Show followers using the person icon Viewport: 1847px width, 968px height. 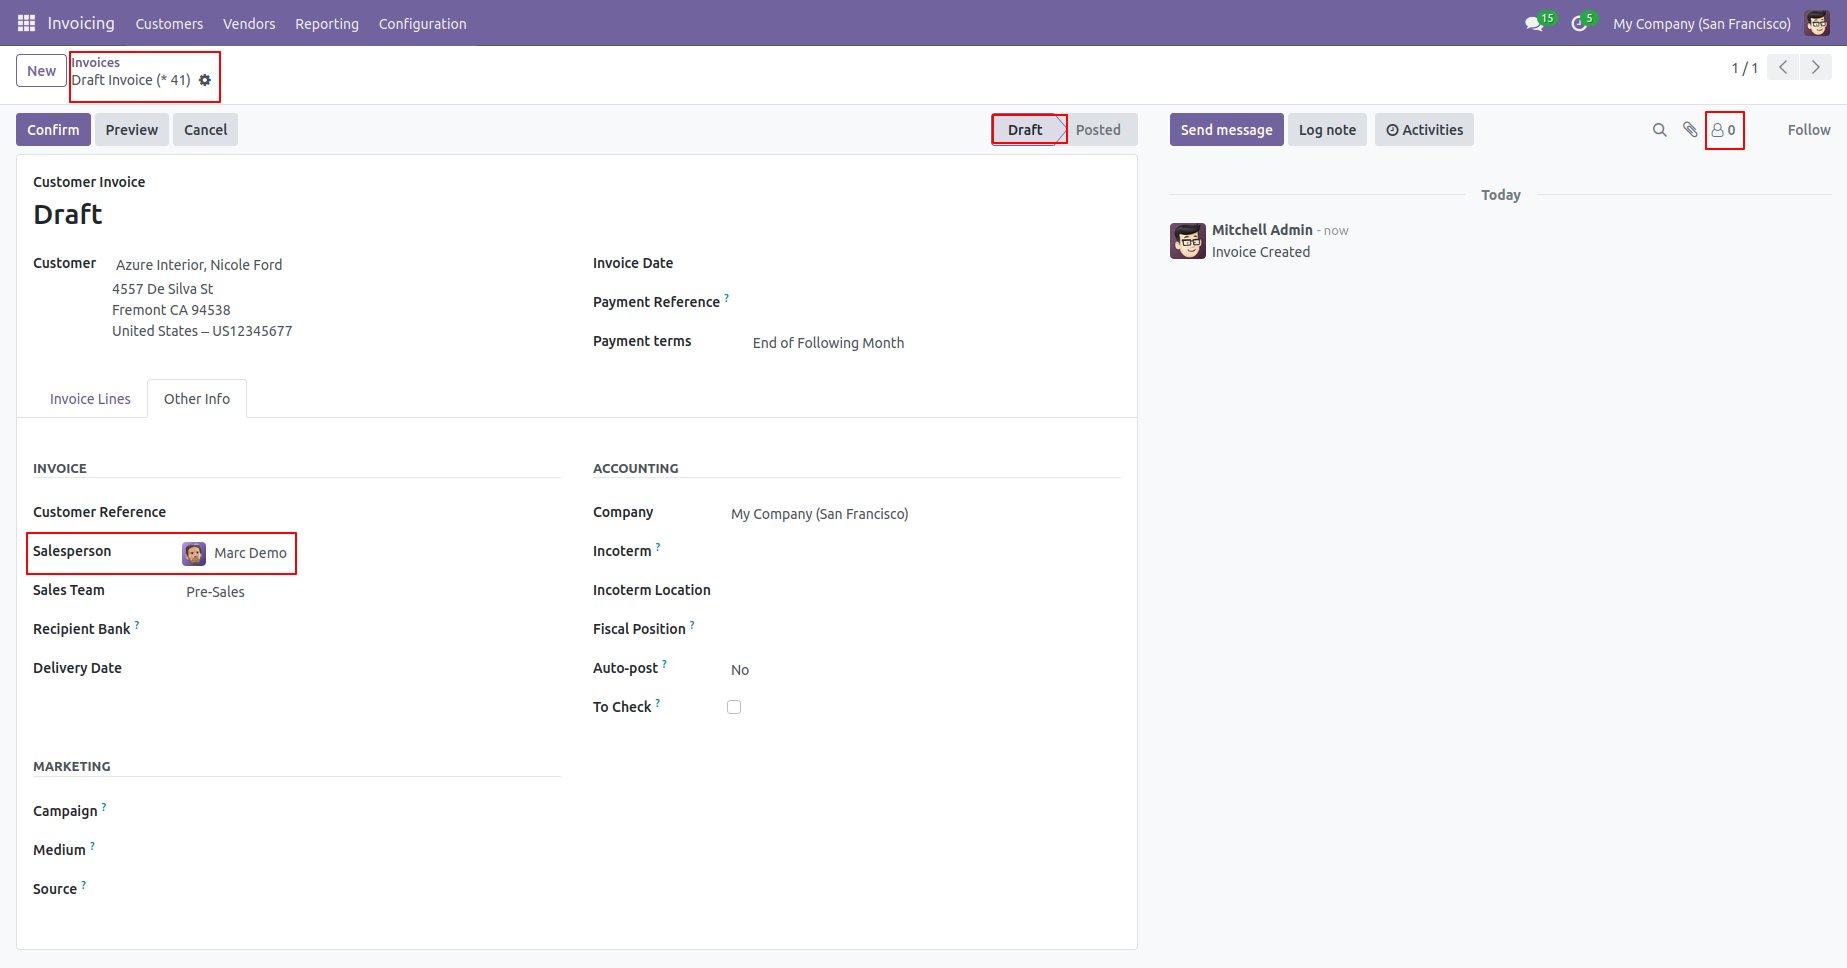(1723, 130)
